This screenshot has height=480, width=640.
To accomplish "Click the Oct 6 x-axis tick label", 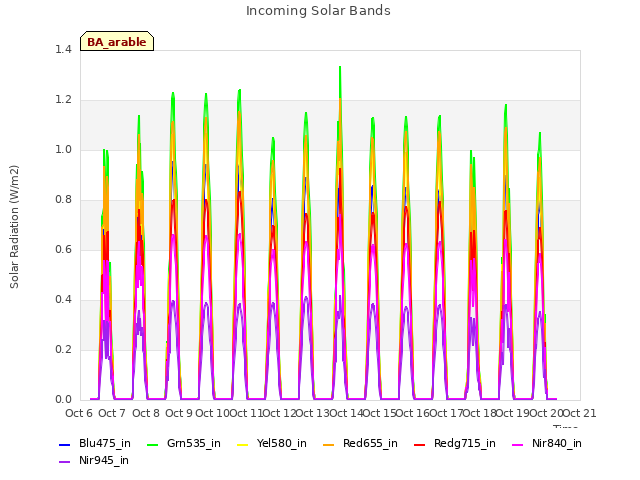I will (x=79, y=413).
